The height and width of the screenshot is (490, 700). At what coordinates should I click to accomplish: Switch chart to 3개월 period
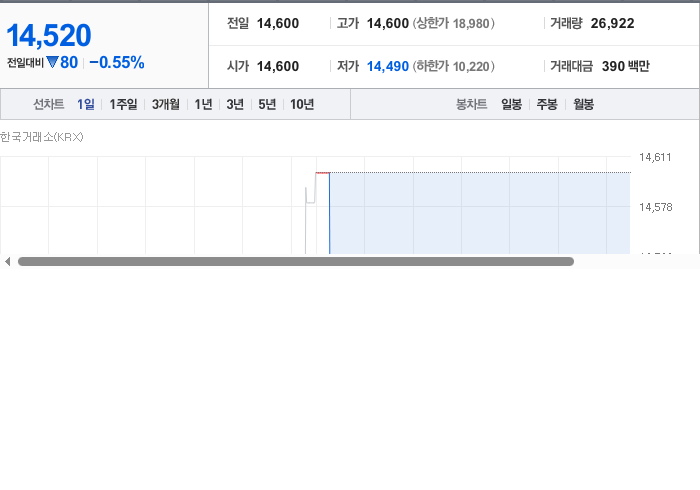166,104
